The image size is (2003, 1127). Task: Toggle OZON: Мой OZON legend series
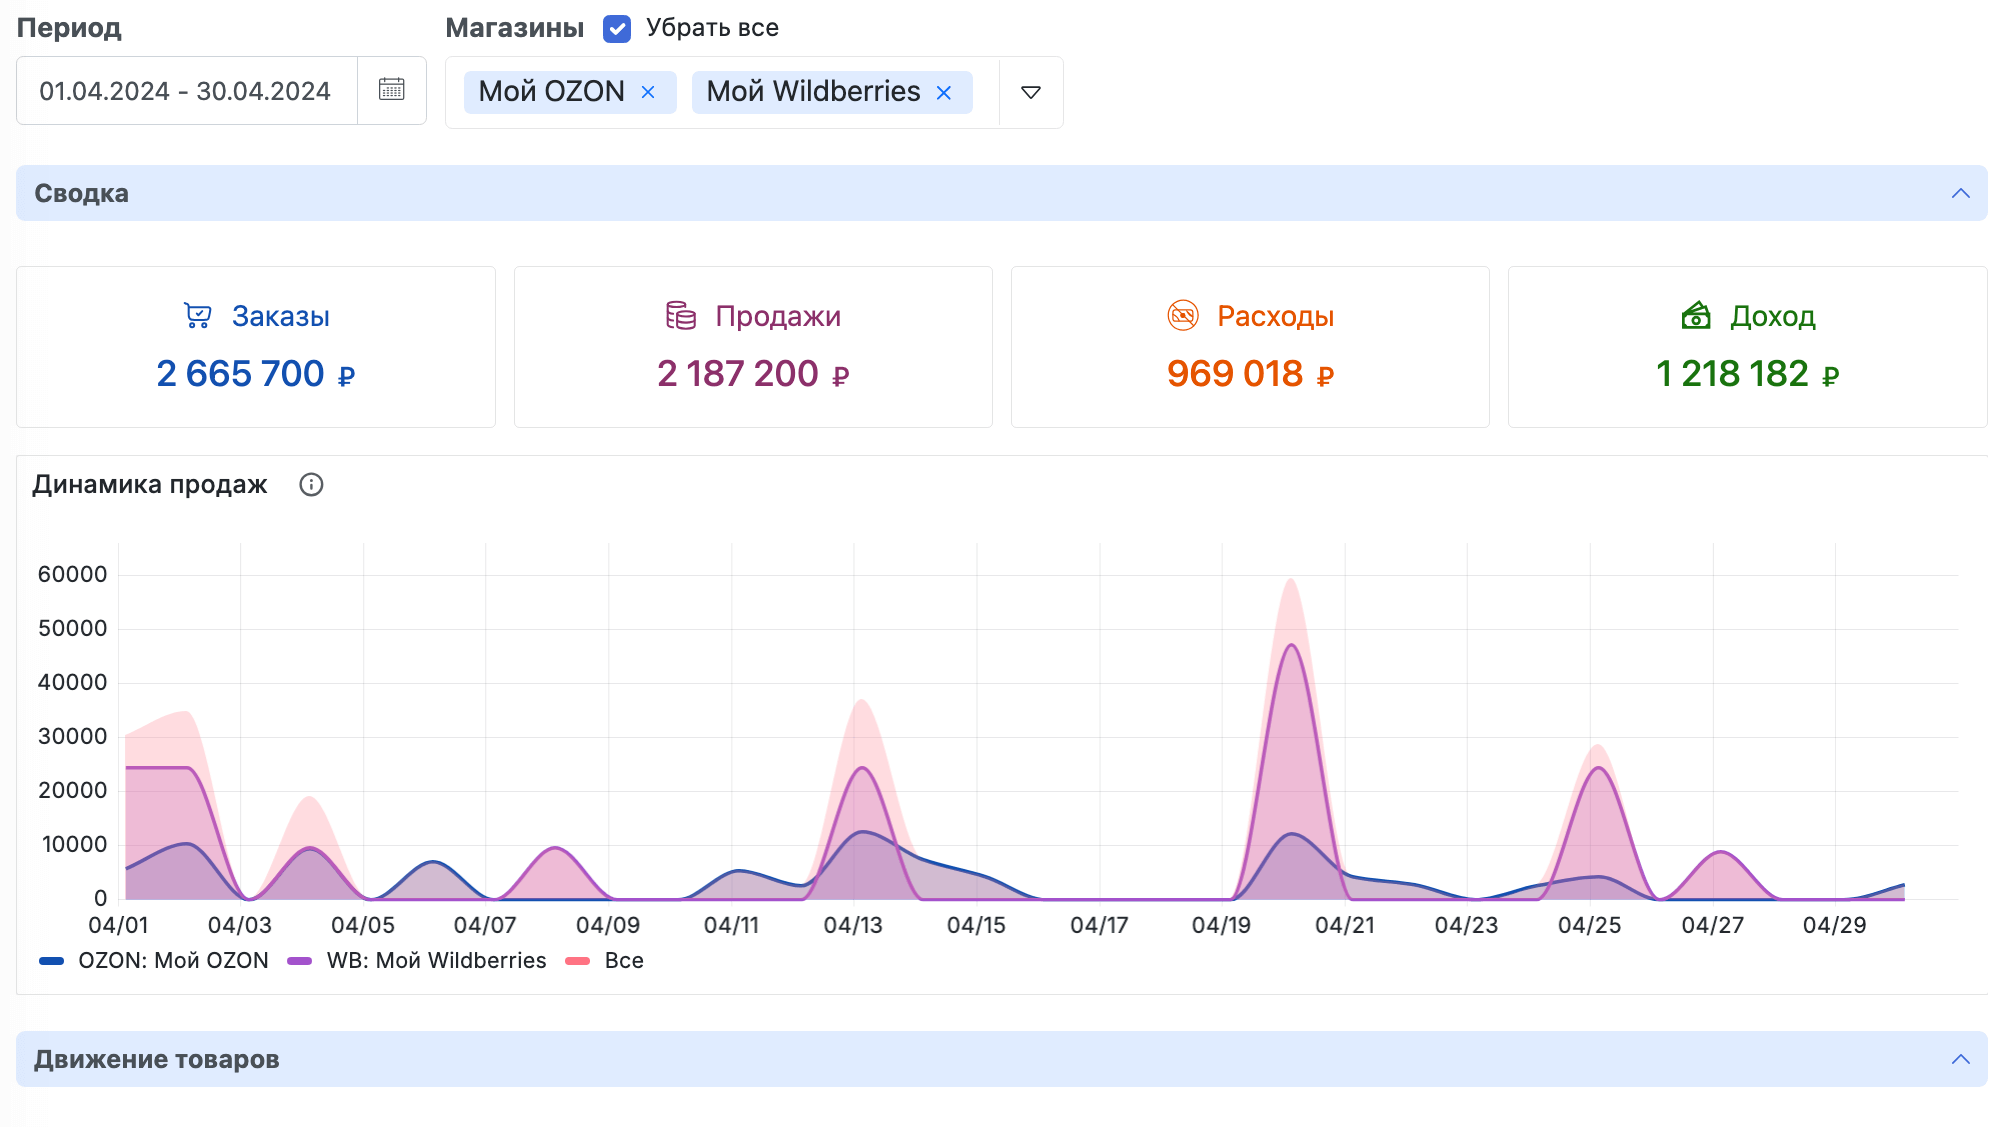coord(154,961)
